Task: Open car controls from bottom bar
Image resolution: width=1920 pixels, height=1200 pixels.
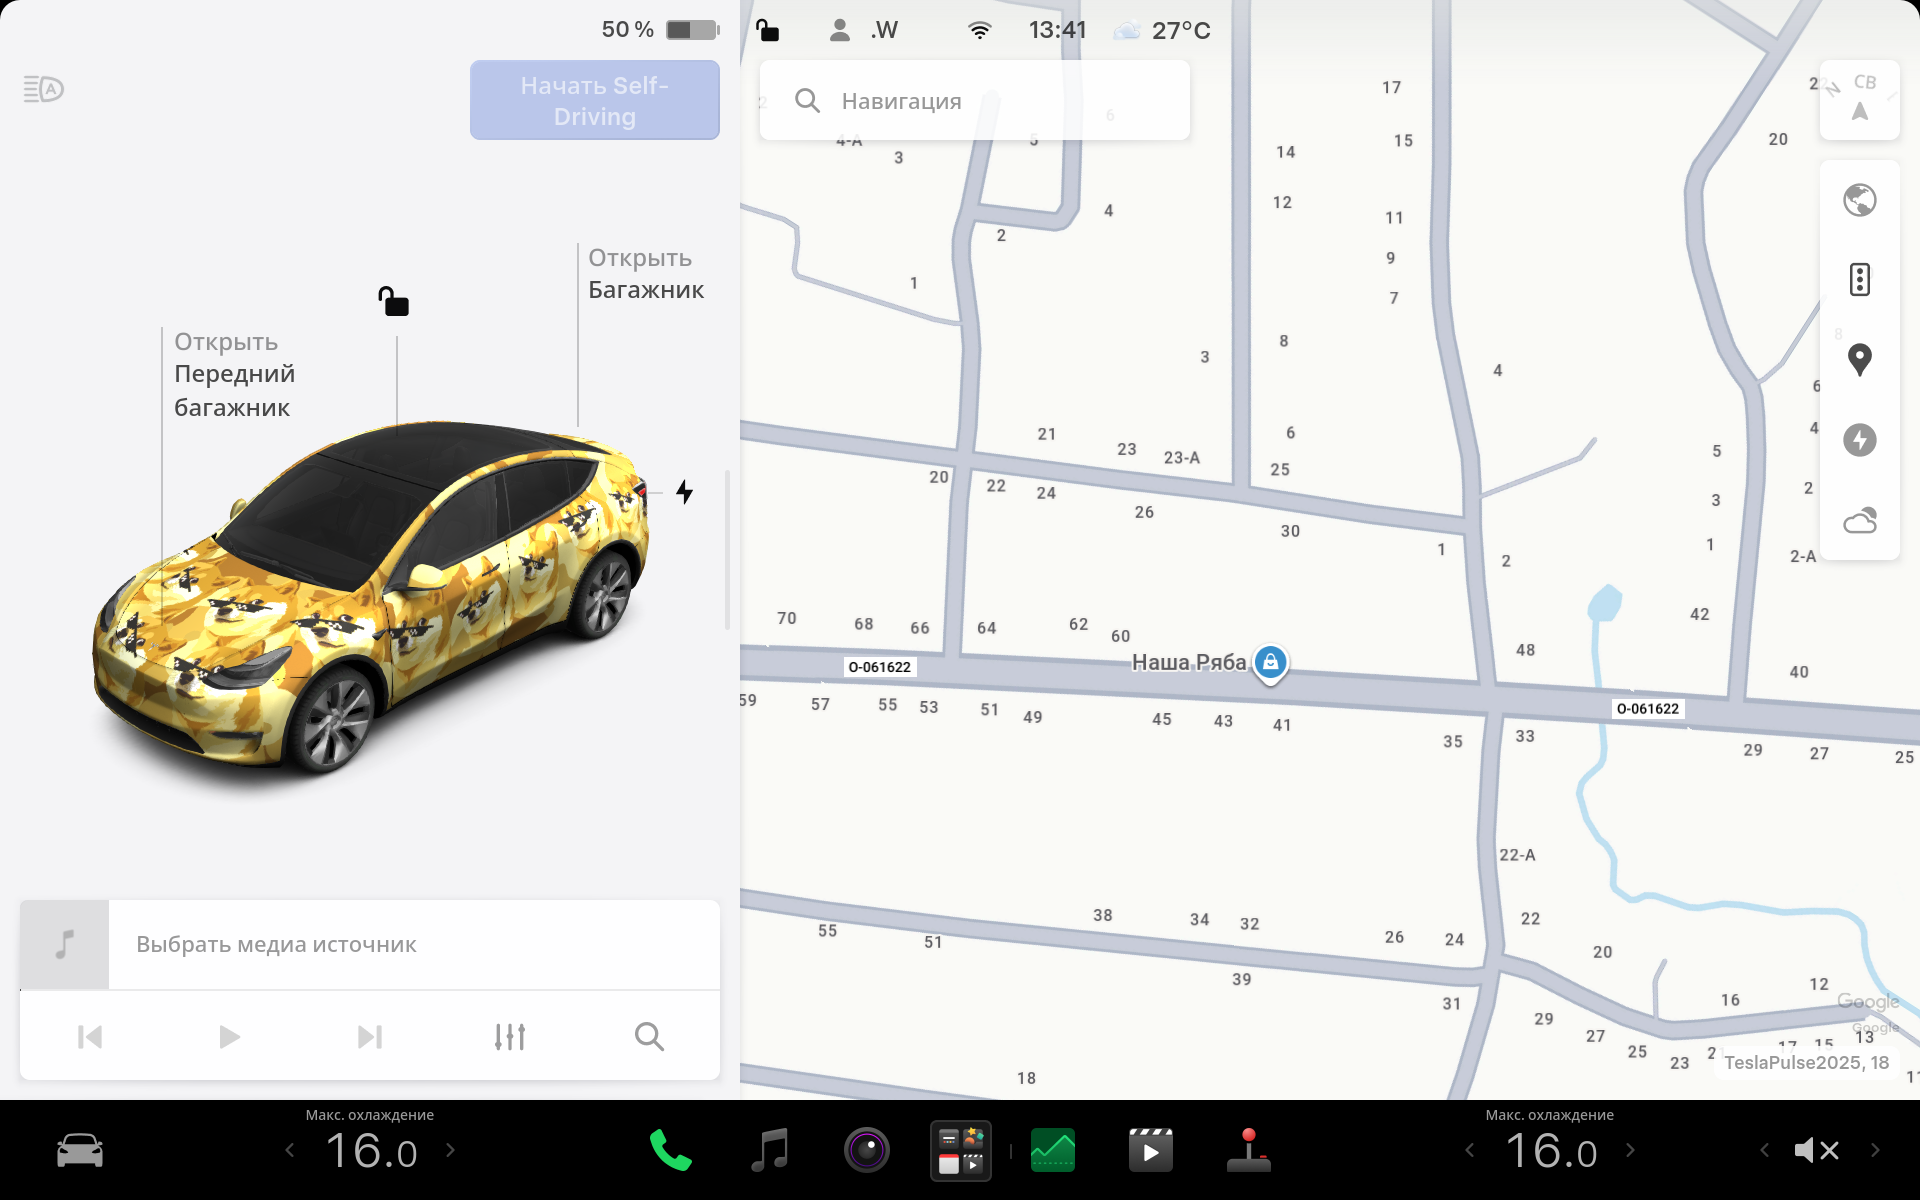Action: point(80,1150)
